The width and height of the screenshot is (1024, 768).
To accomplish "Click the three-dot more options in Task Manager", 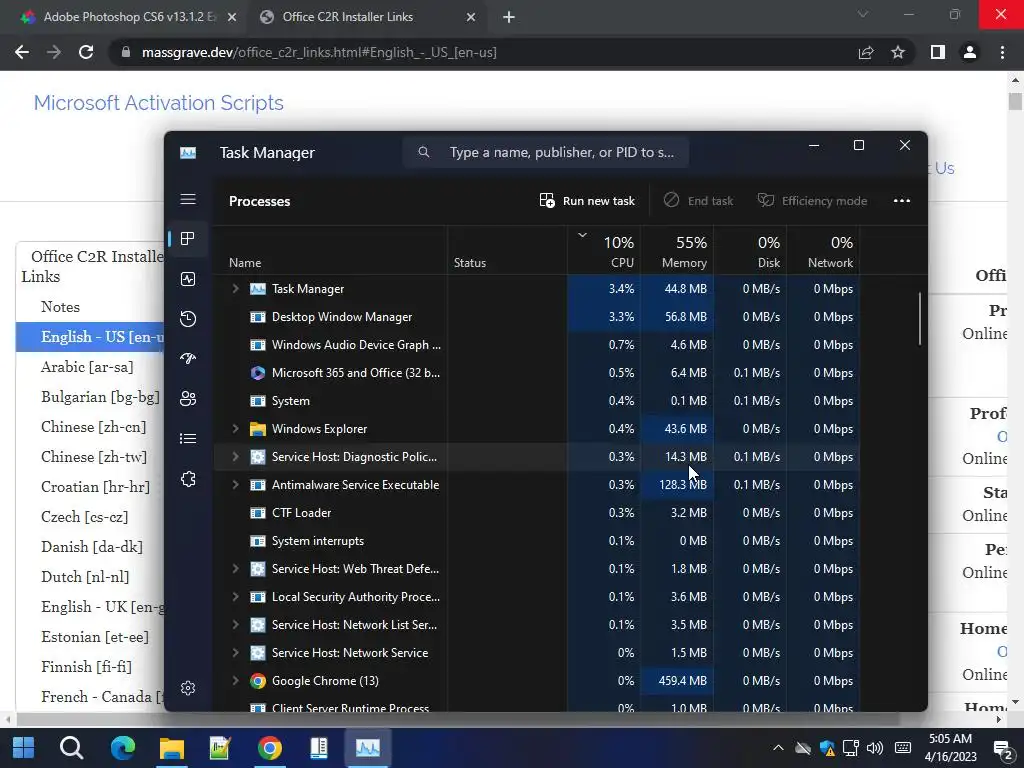I will click(902, 200).
